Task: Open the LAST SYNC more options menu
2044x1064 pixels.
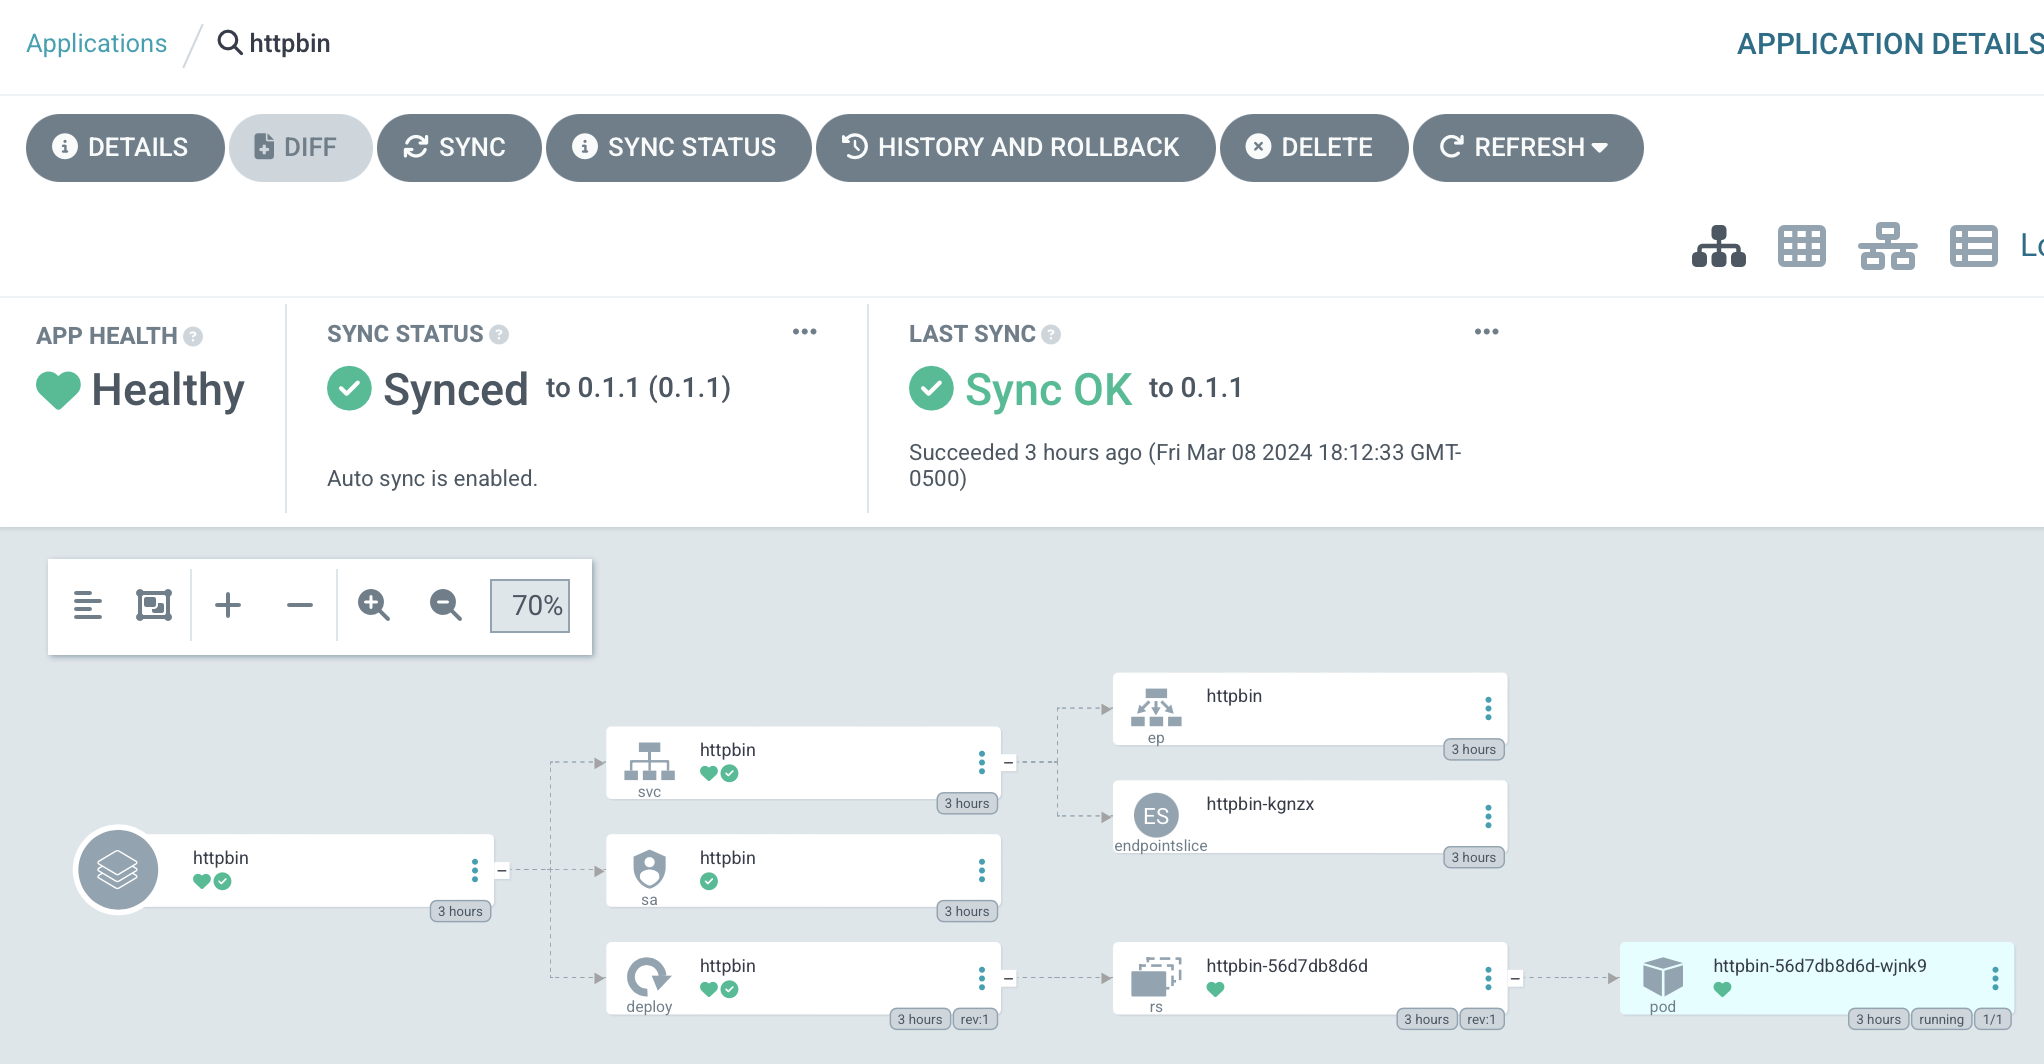Action: (x=1486, y=332)
